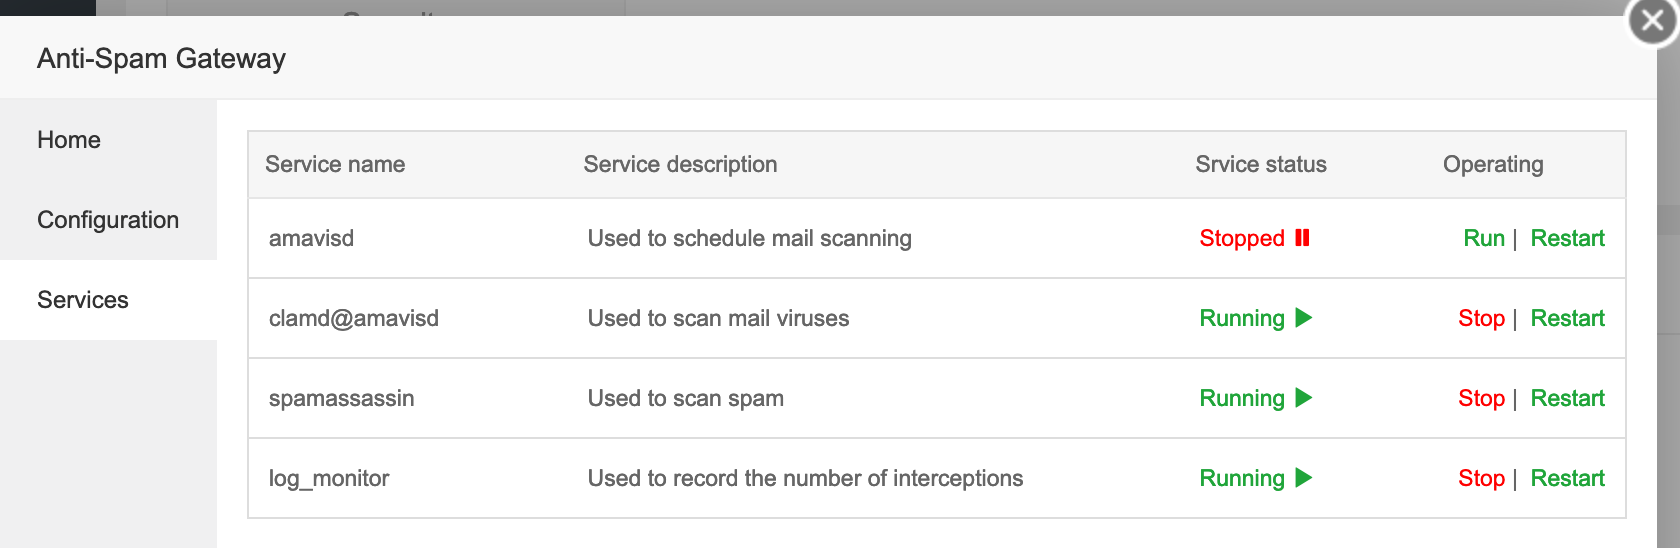This screenshot has width=1680, height=548.
Task: Click the running play icon for log_monitor
Action: (1303, 478)
